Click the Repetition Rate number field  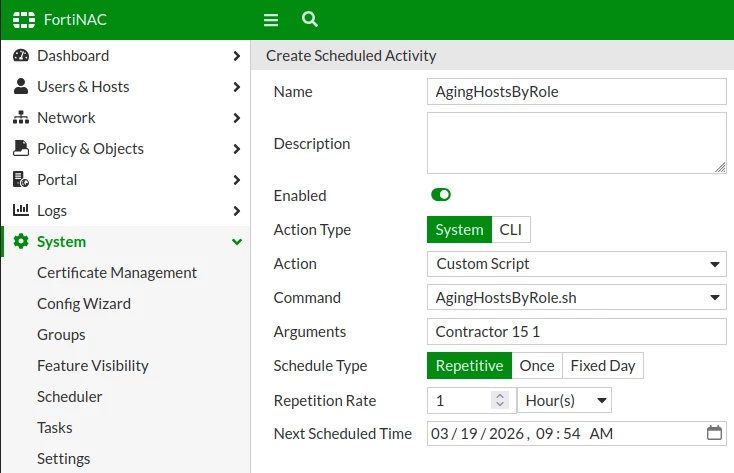point(472,400)
